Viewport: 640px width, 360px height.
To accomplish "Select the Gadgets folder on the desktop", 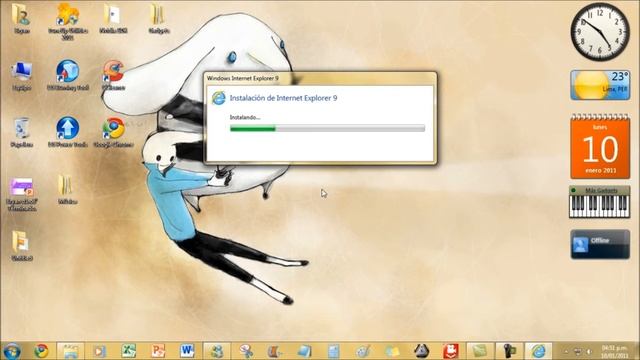I will point(158,19).
